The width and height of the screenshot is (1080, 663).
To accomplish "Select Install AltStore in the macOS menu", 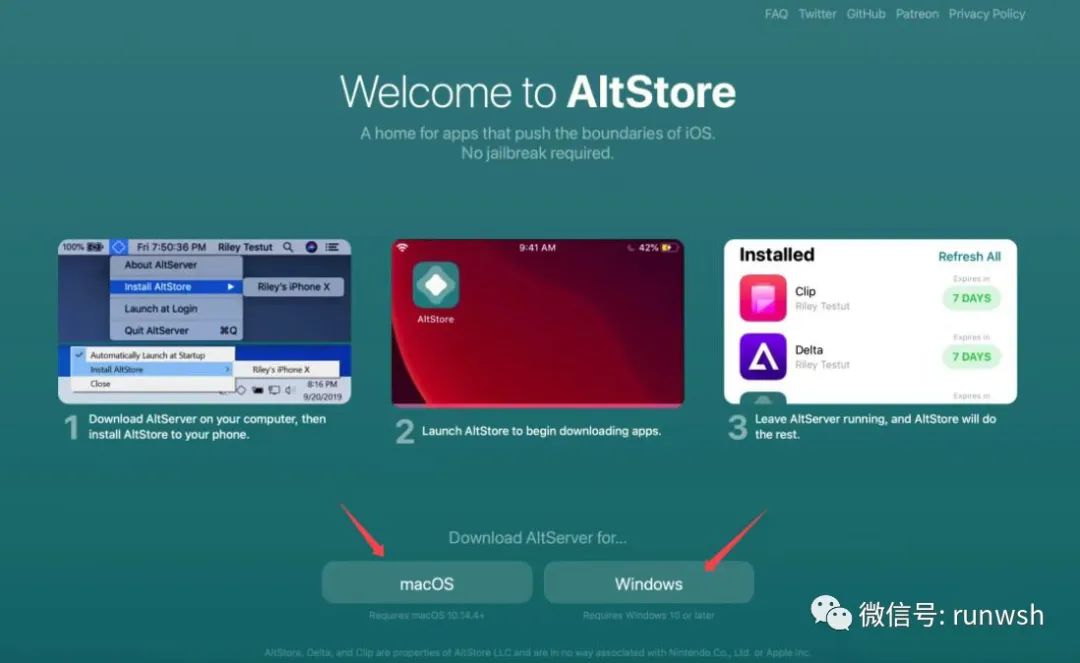I will pyautogui.click(x=176, y=286).
